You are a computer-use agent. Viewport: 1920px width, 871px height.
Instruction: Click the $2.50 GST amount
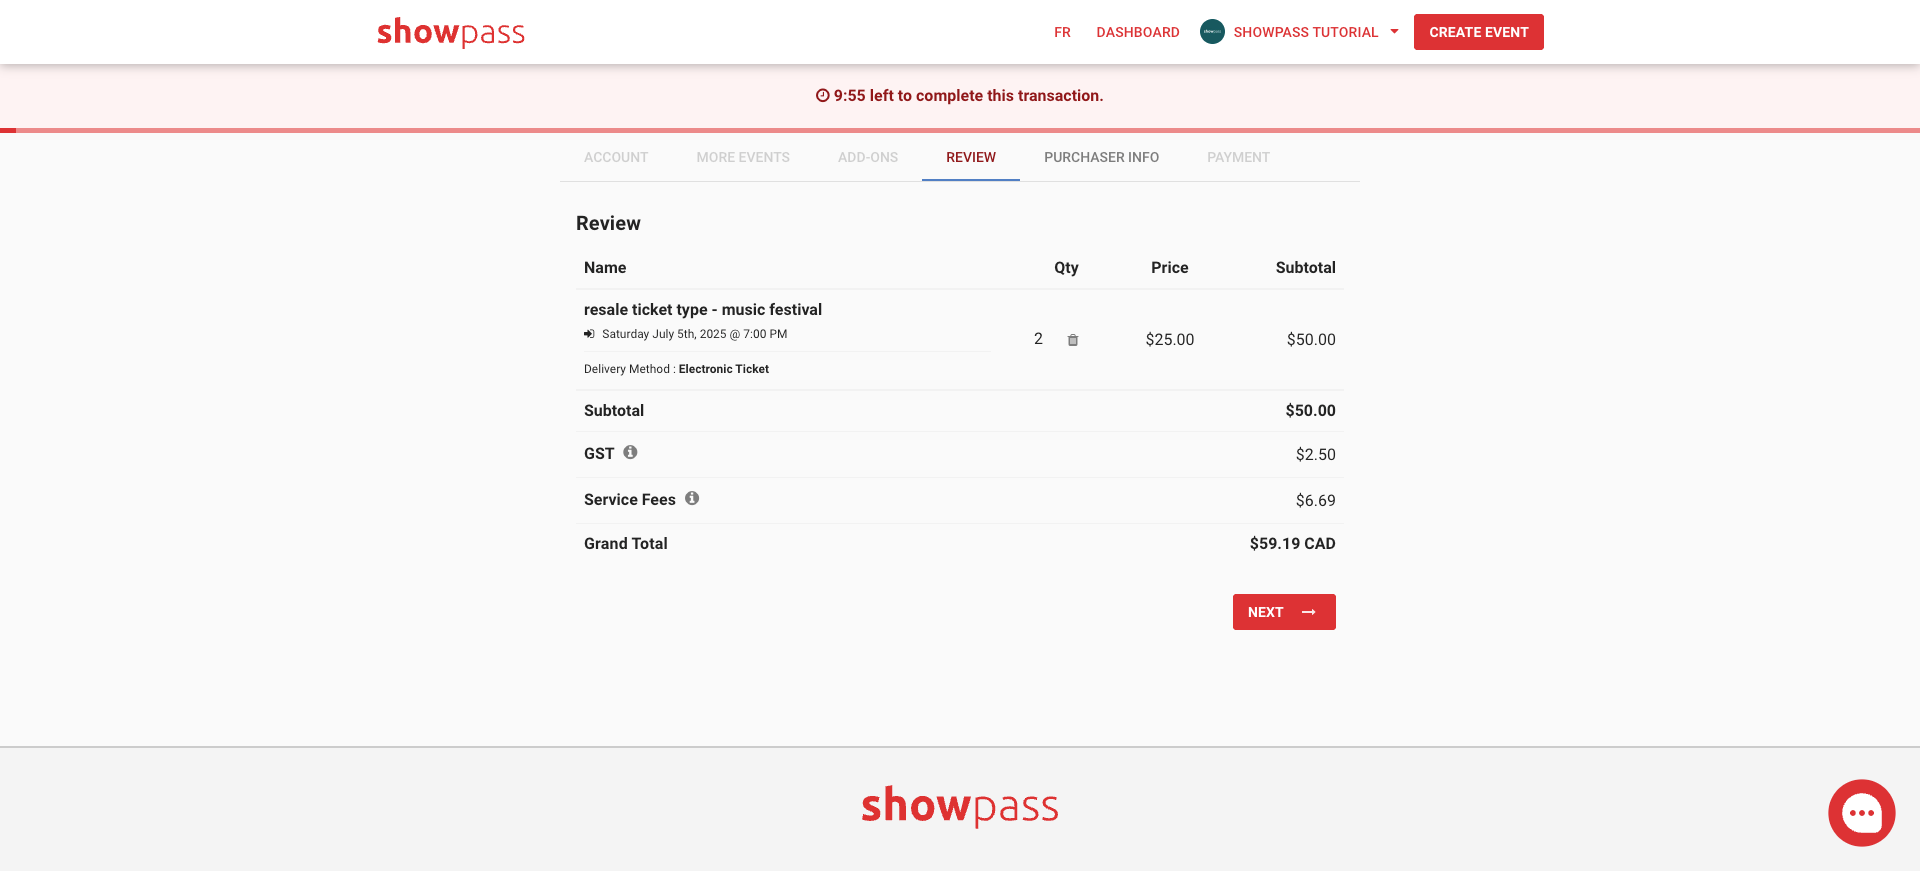coord(1315,455)
